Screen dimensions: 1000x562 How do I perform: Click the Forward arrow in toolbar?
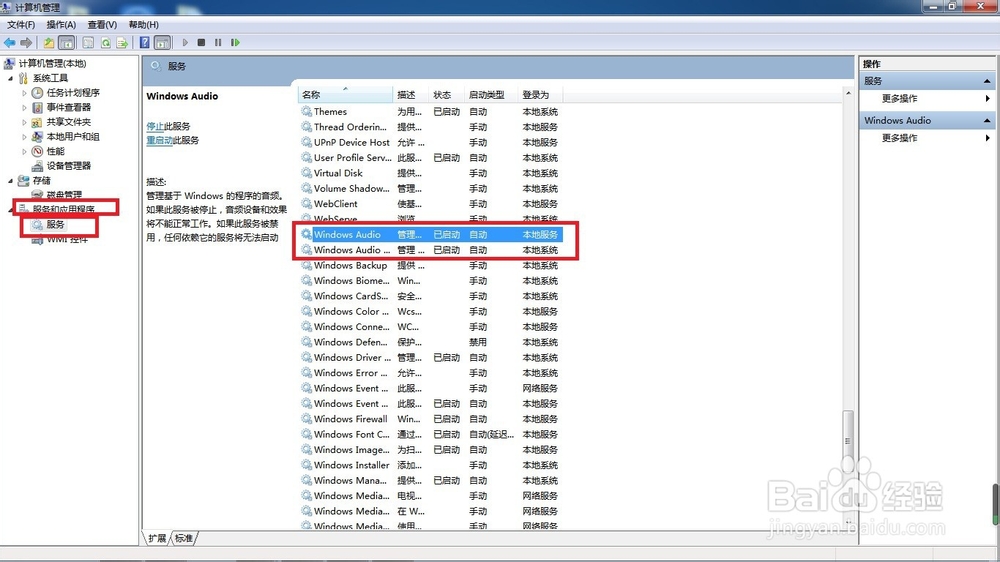click(x=26, y=43)
